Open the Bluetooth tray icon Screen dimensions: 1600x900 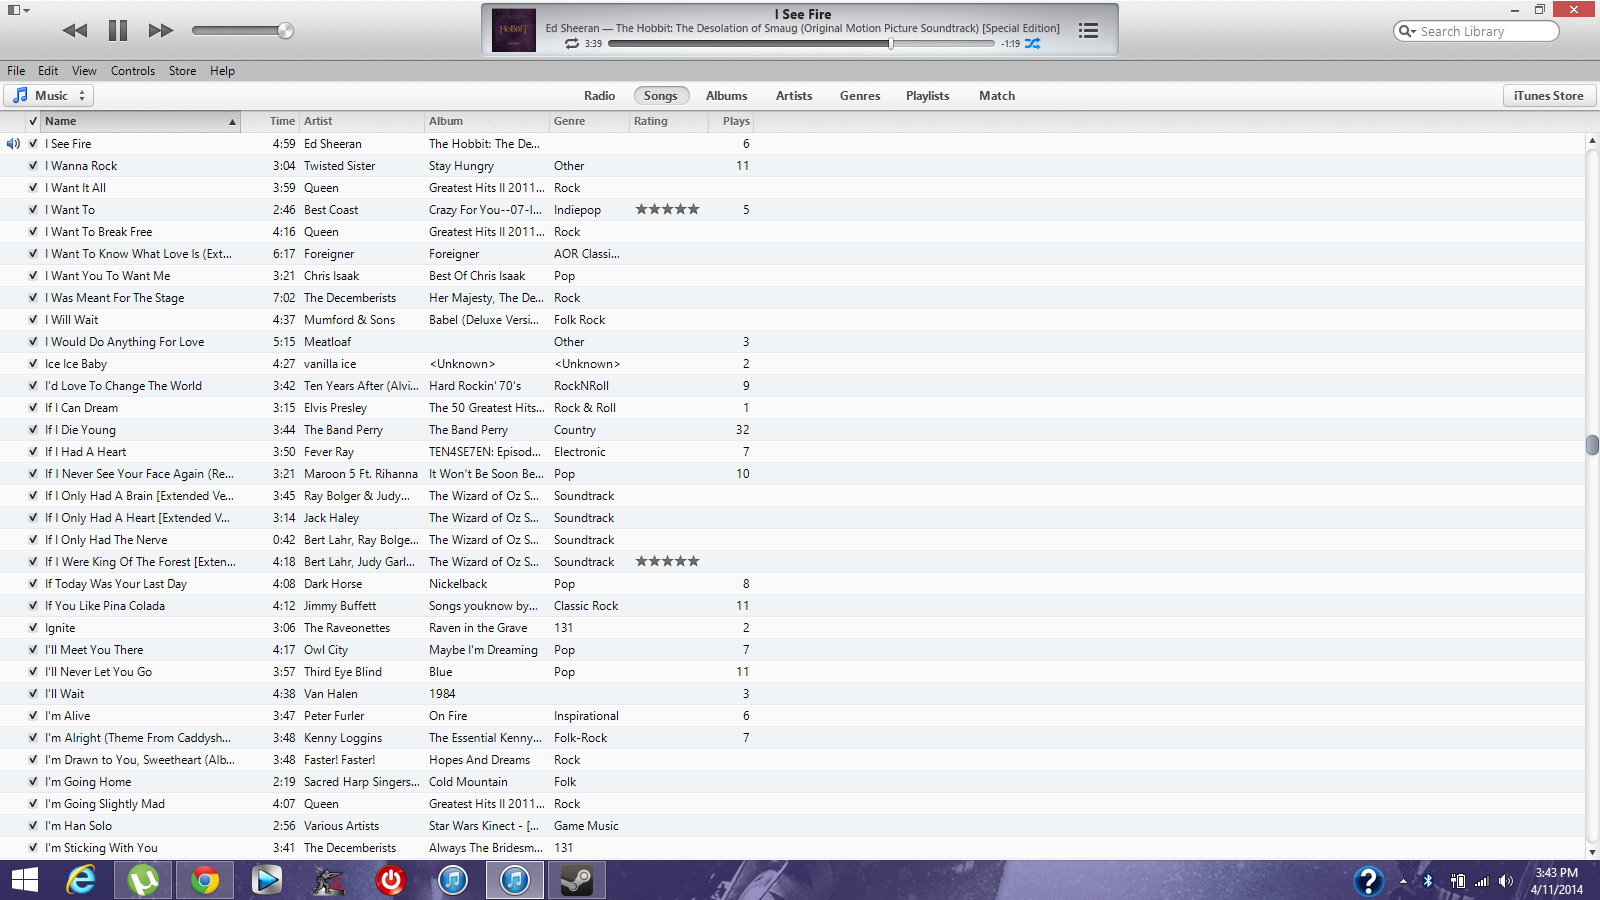tap(1428, 881)
